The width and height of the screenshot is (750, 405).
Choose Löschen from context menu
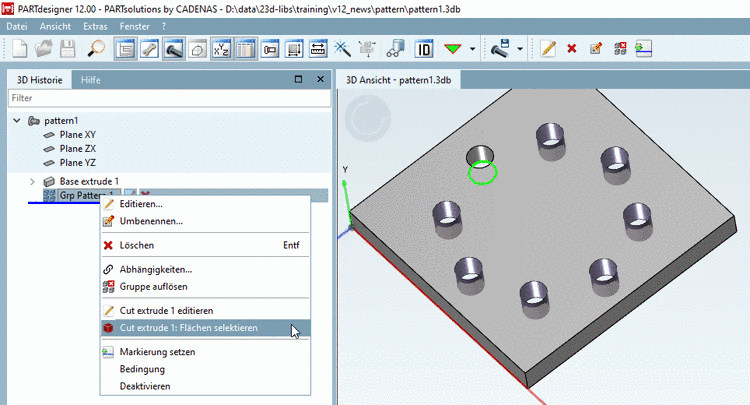pyautogui.click(x=205, y=245)
